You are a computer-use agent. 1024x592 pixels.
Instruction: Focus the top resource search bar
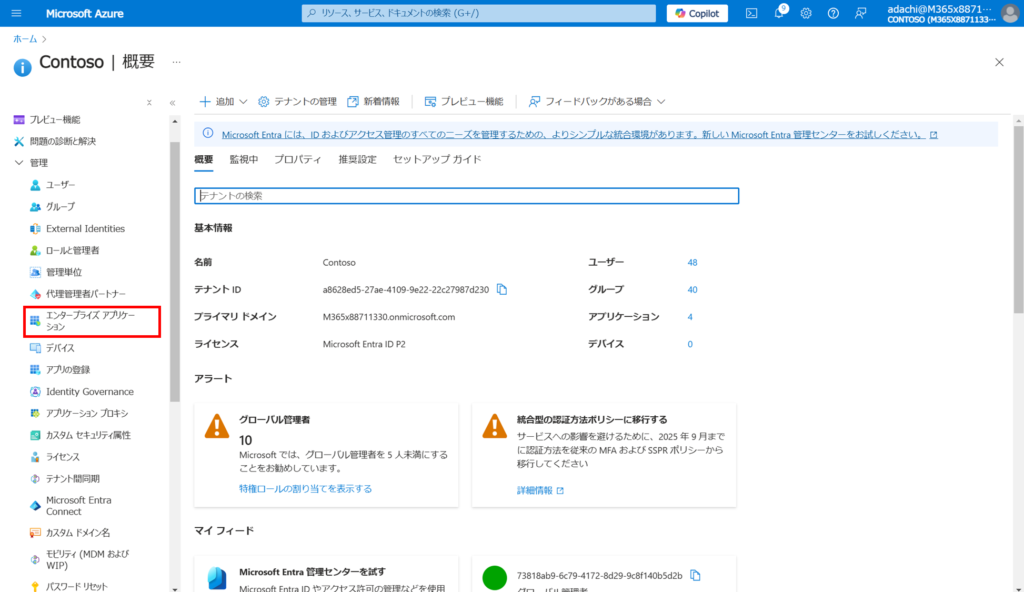pos(479,13)
